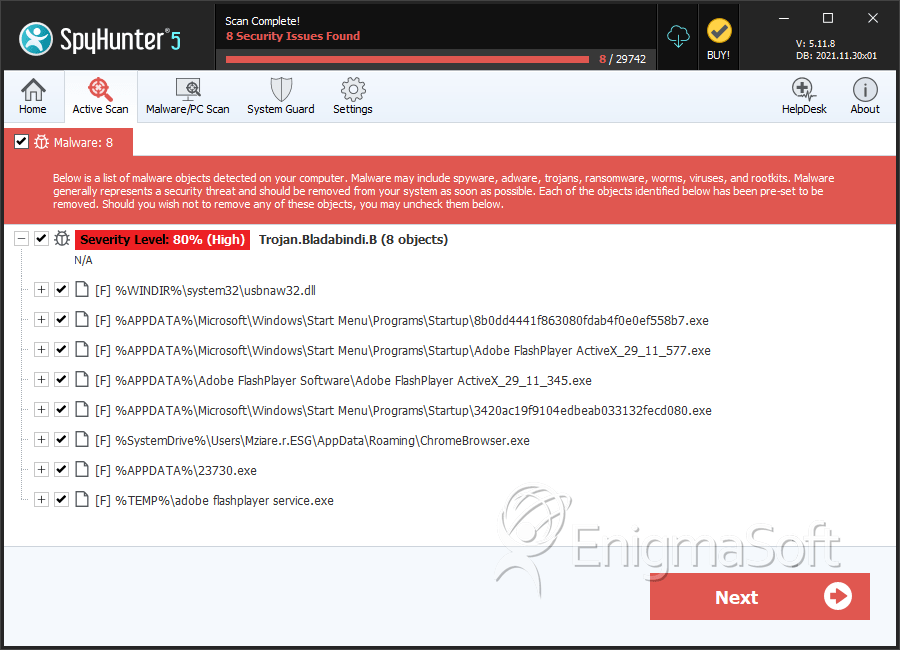Expand the %APPDATA%\23730.exe entry
Screen dimensions: 900x650
41,470
